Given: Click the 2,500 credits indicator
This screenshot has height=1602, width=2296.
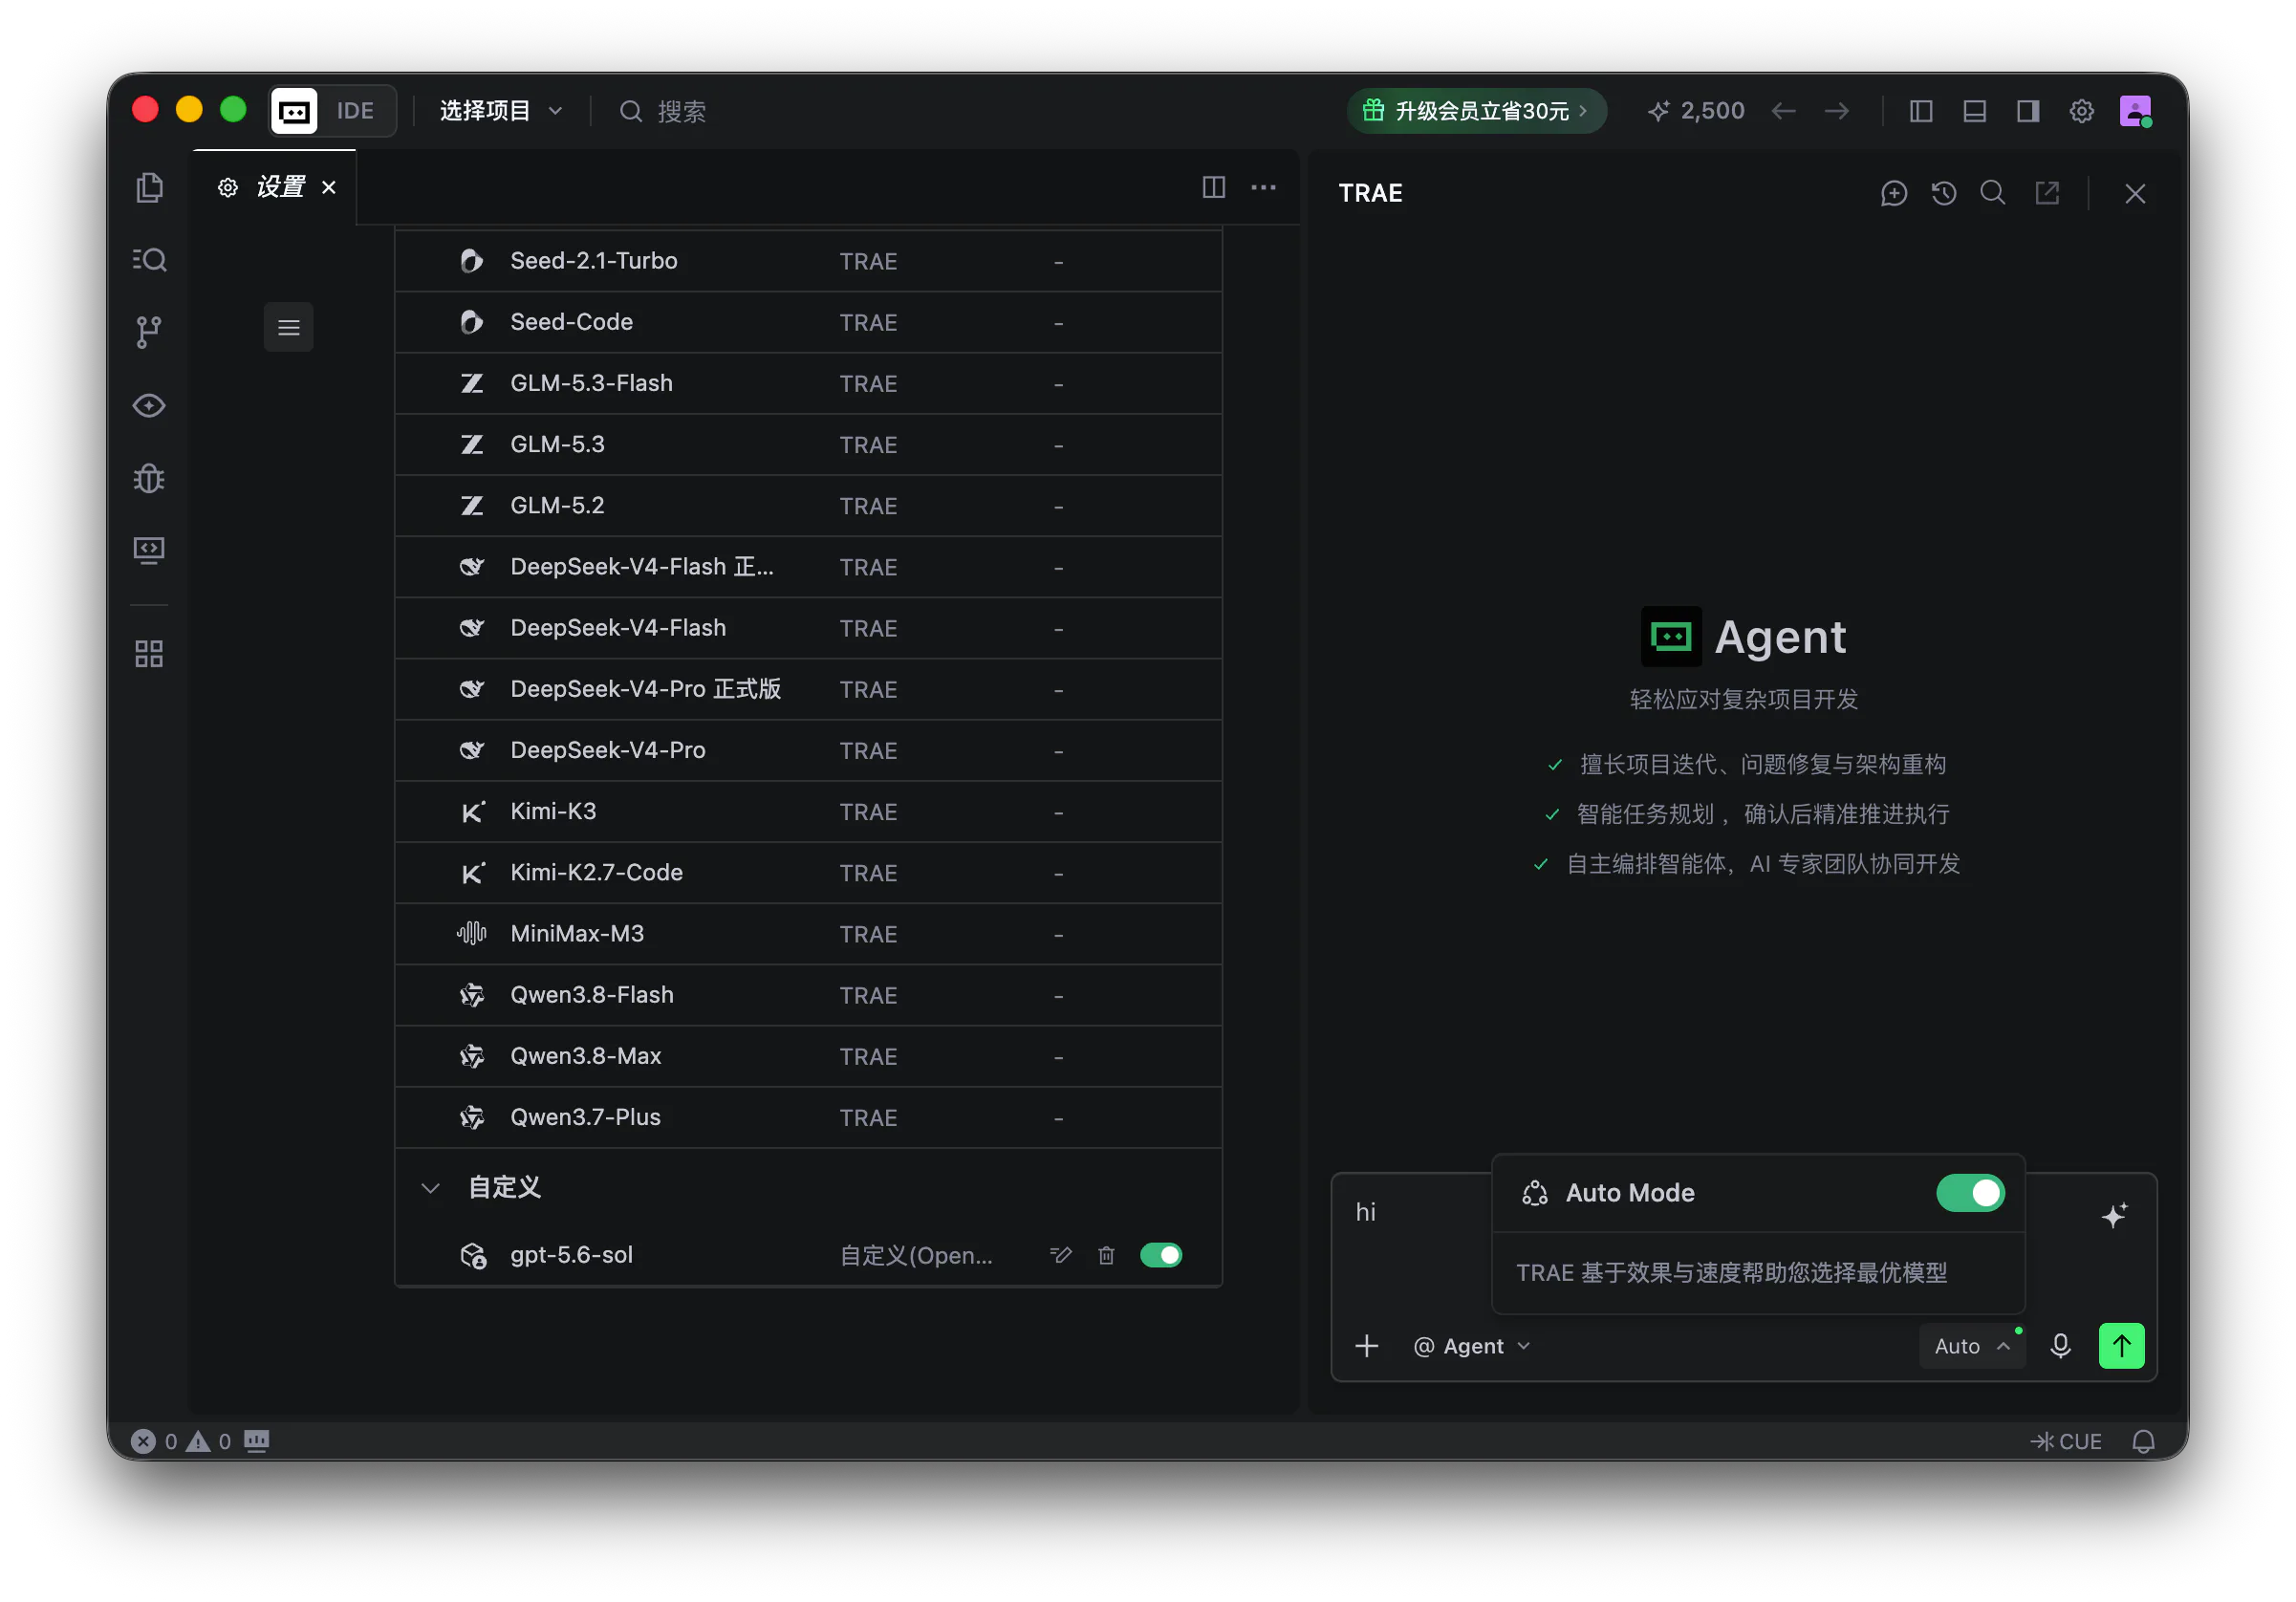Looking at the screenshot, I should point(1695,111).
